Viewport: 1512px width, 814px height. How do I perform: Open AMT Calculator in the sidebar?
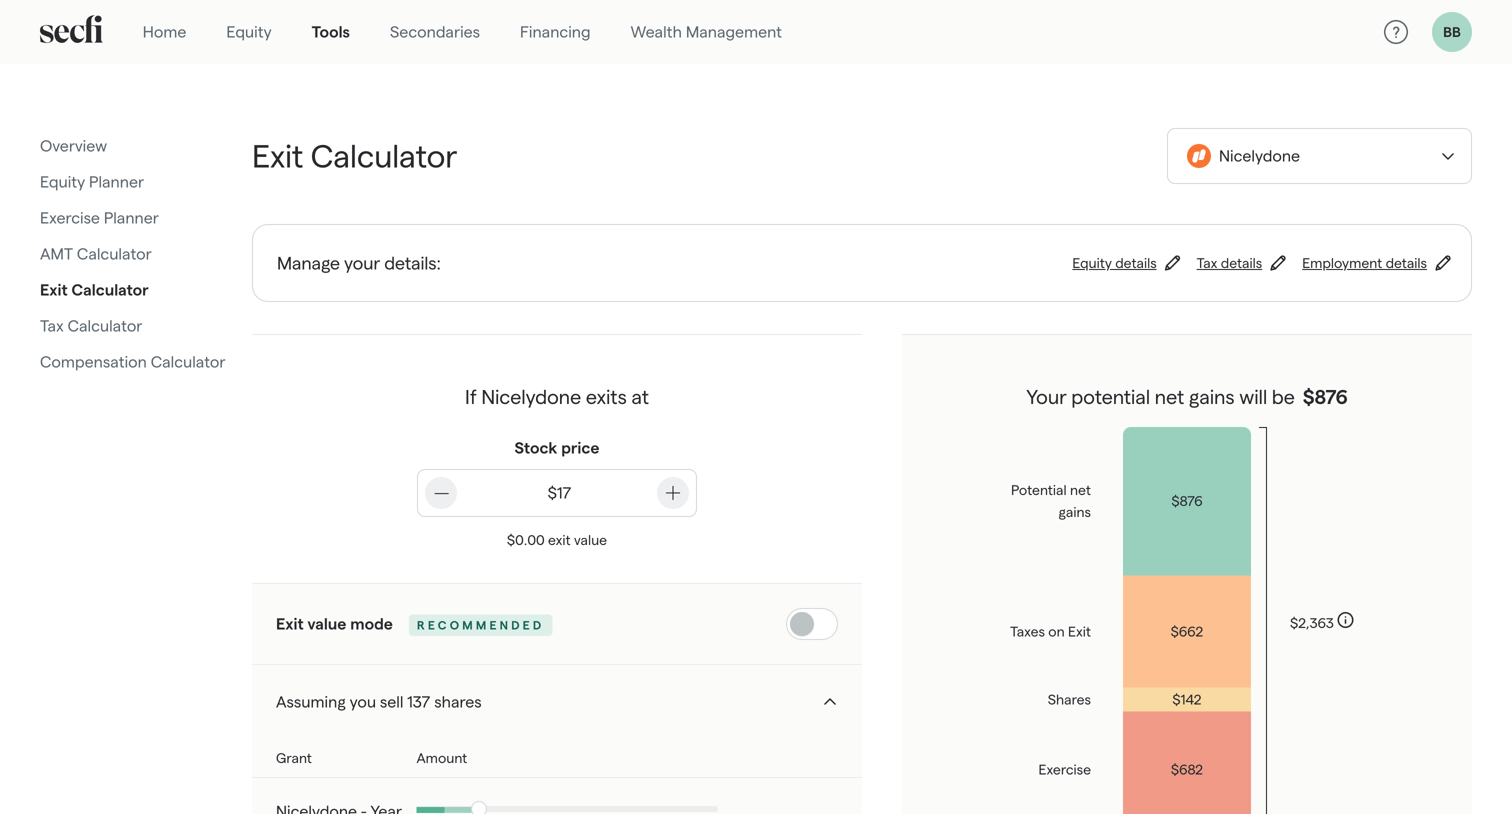(96, 254)
